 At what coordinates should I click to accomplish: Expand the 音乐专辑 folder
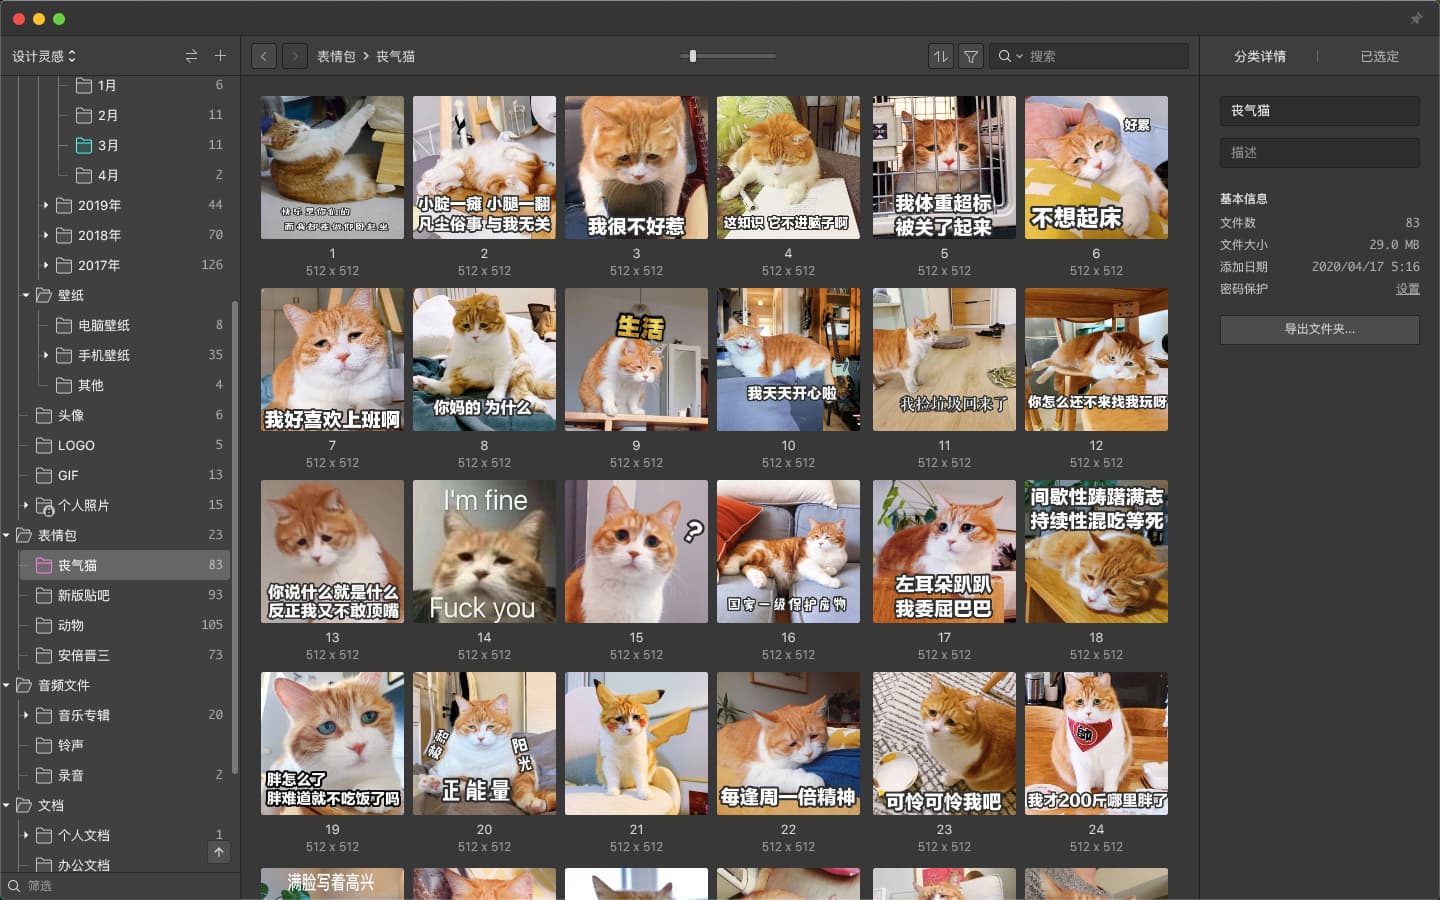coord(26,715)
